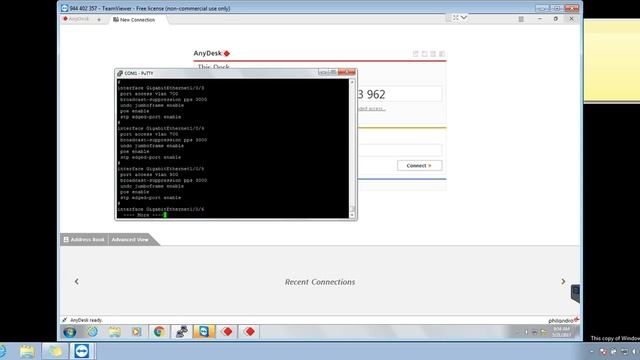640x360 pixels.
Task: Open the AnyDesk hamburger menu
Action: point(521,19)
